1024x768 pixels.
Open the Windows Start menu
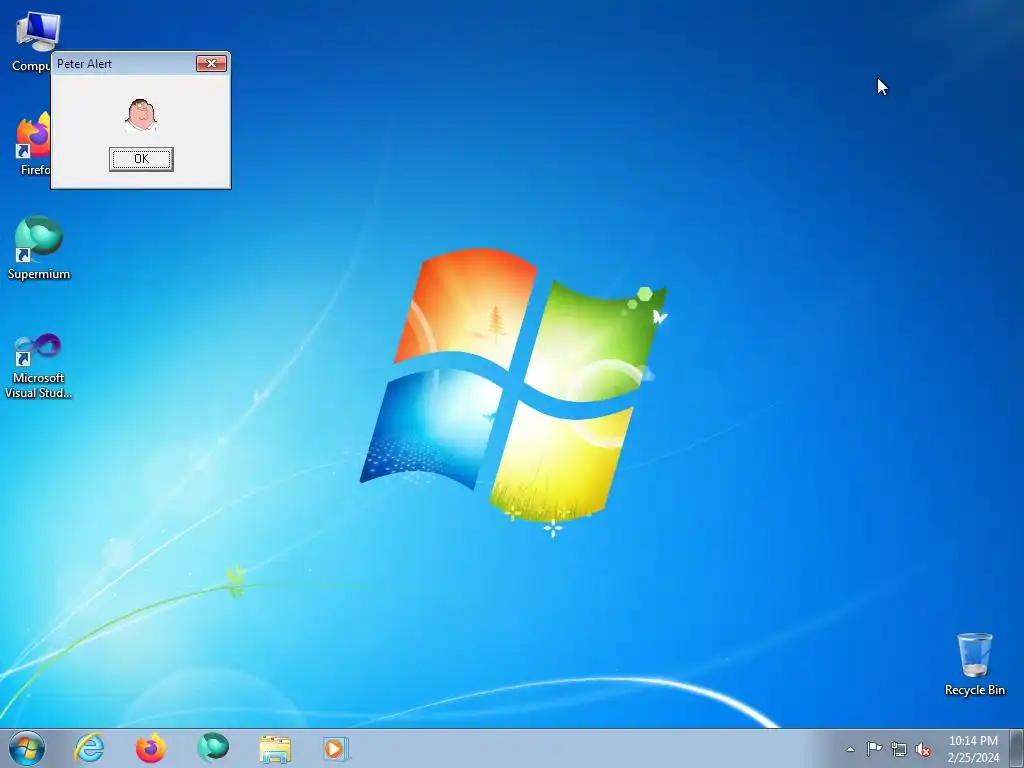(27, 748)
